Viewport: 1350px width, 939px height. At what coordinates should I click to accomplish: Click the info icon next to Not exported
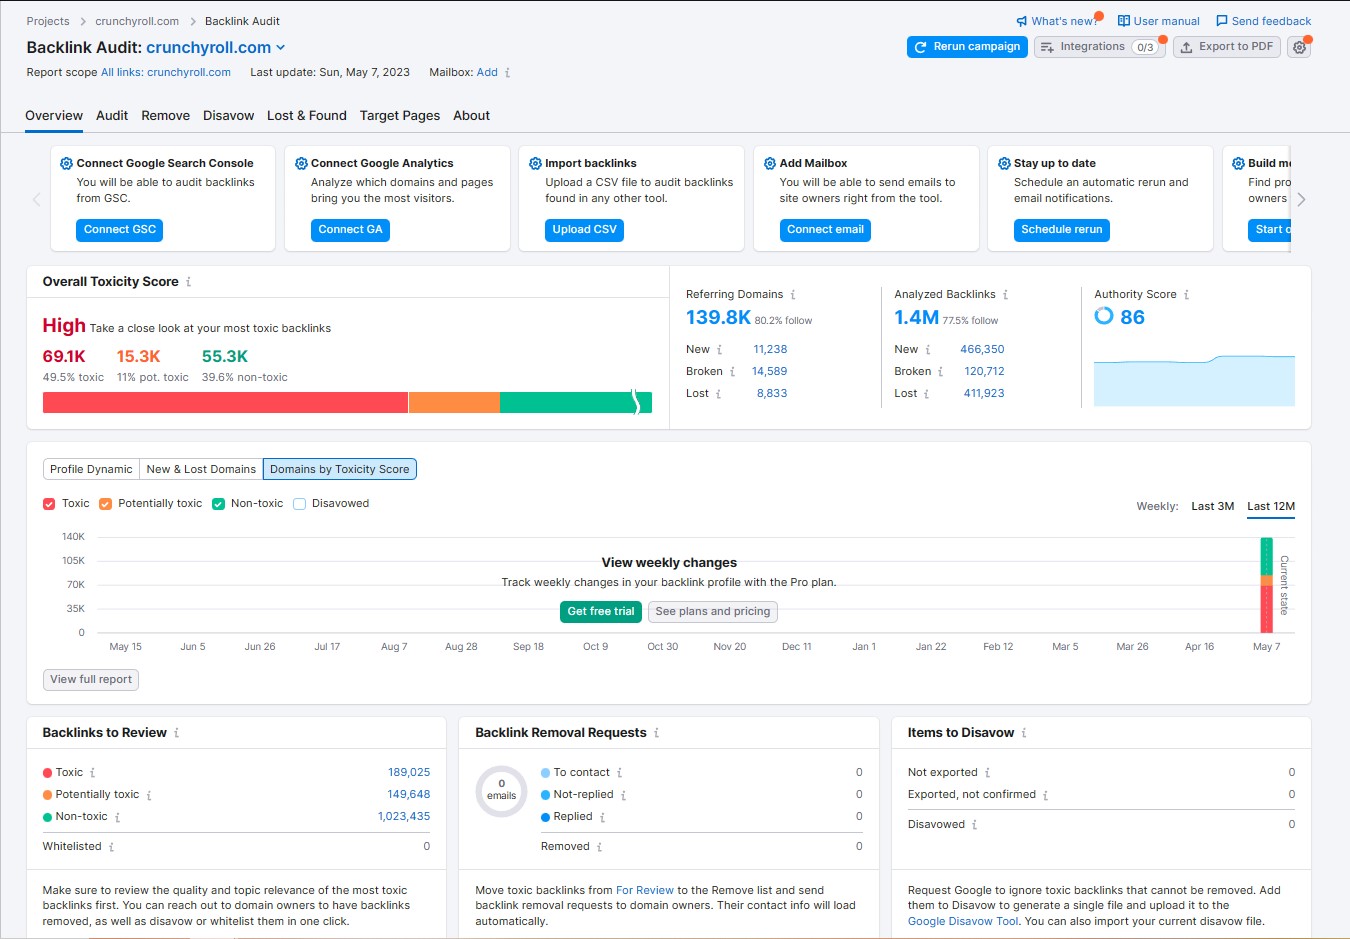tap(987, 773)
